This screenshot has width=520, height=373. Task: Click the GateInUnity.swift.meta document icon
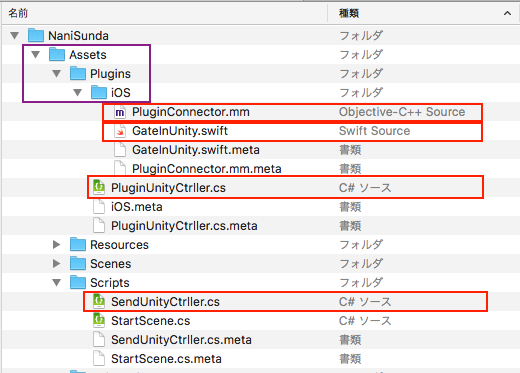click(x=120, y=150)
